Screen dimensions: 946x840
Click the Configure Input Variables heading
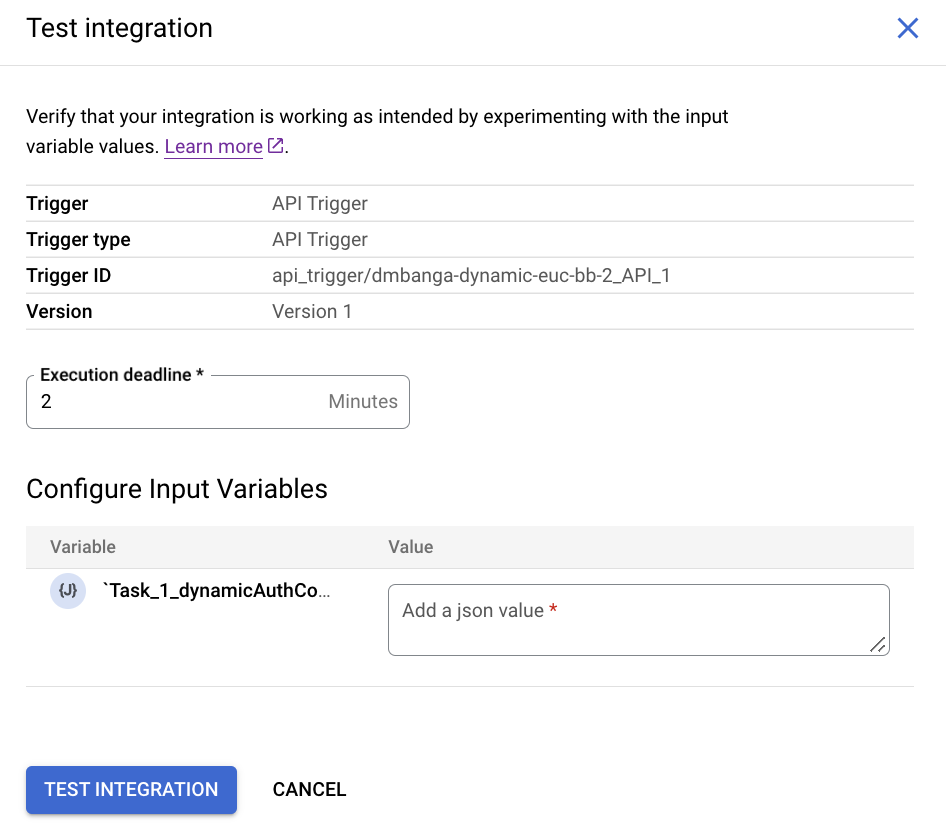click(x=177, y=489)
